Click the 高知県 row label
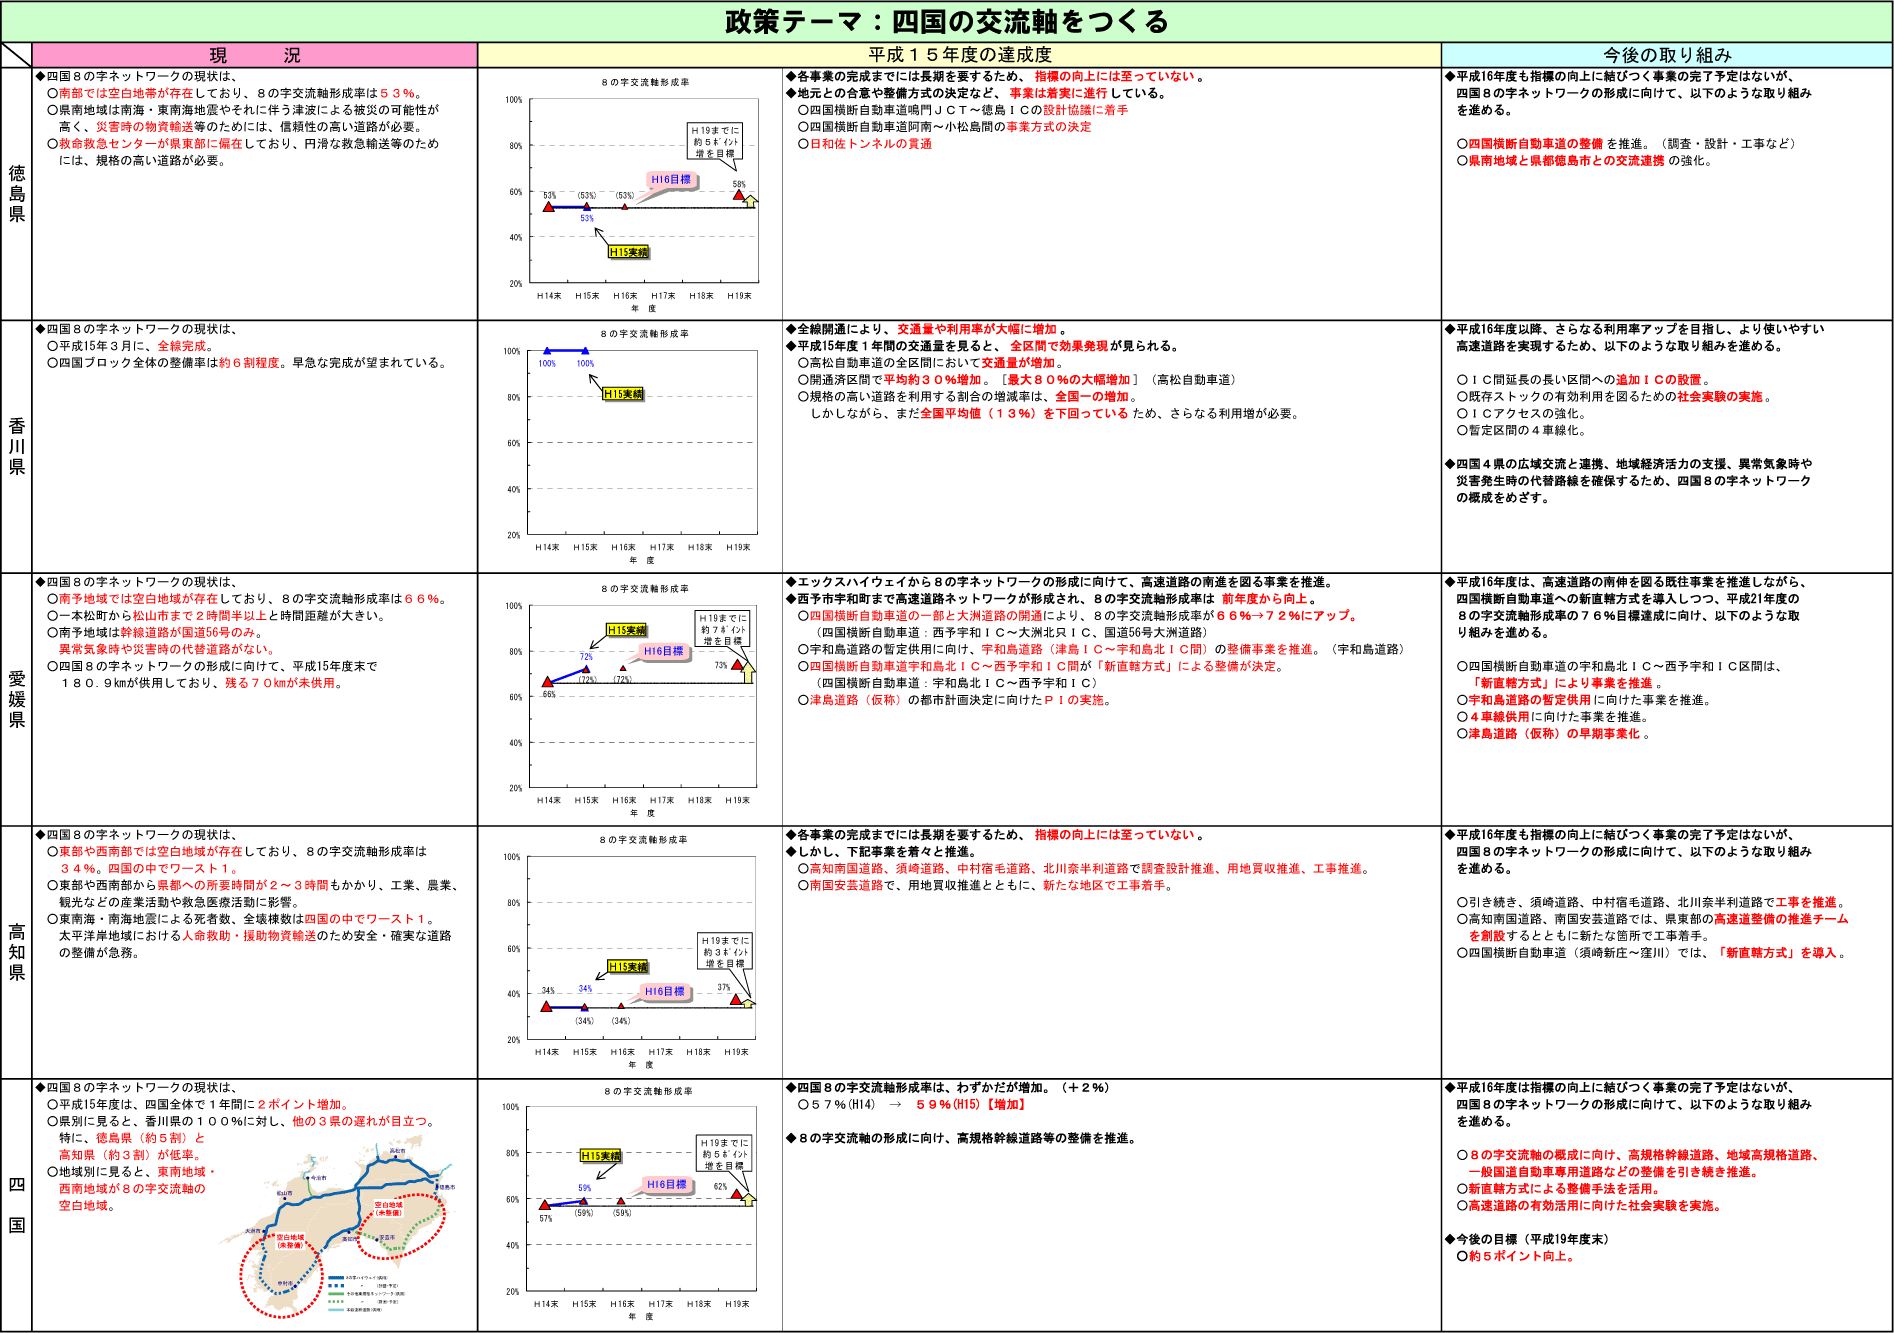This screenshot has height=1333, width=1894. point(17,952)
